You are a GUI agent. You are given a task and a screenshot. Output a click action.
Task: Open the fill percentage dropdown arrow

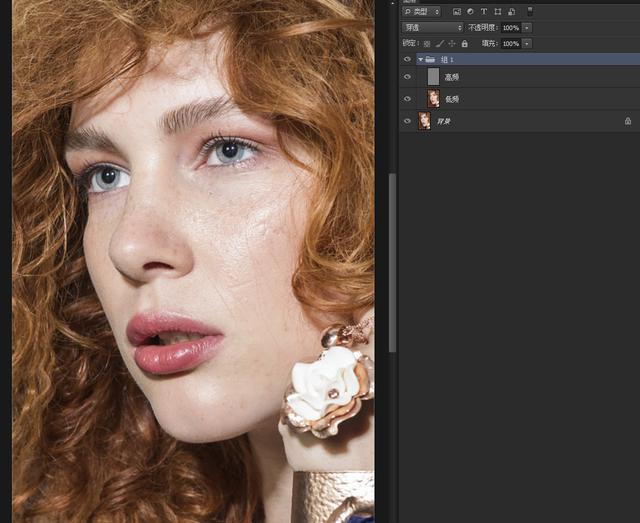(x=527, y=44)
